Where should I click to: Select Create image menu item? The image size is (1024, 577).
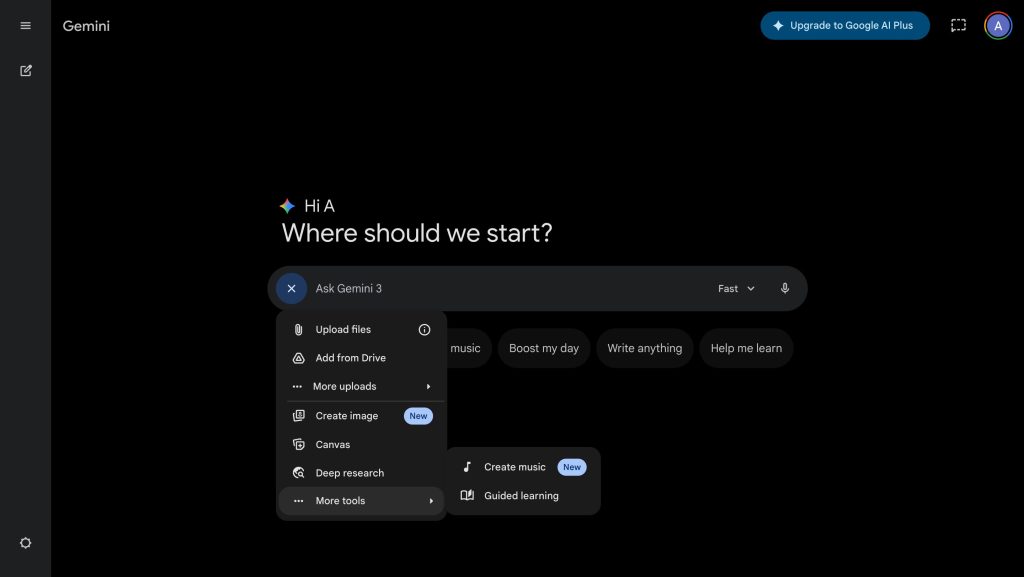347,416
